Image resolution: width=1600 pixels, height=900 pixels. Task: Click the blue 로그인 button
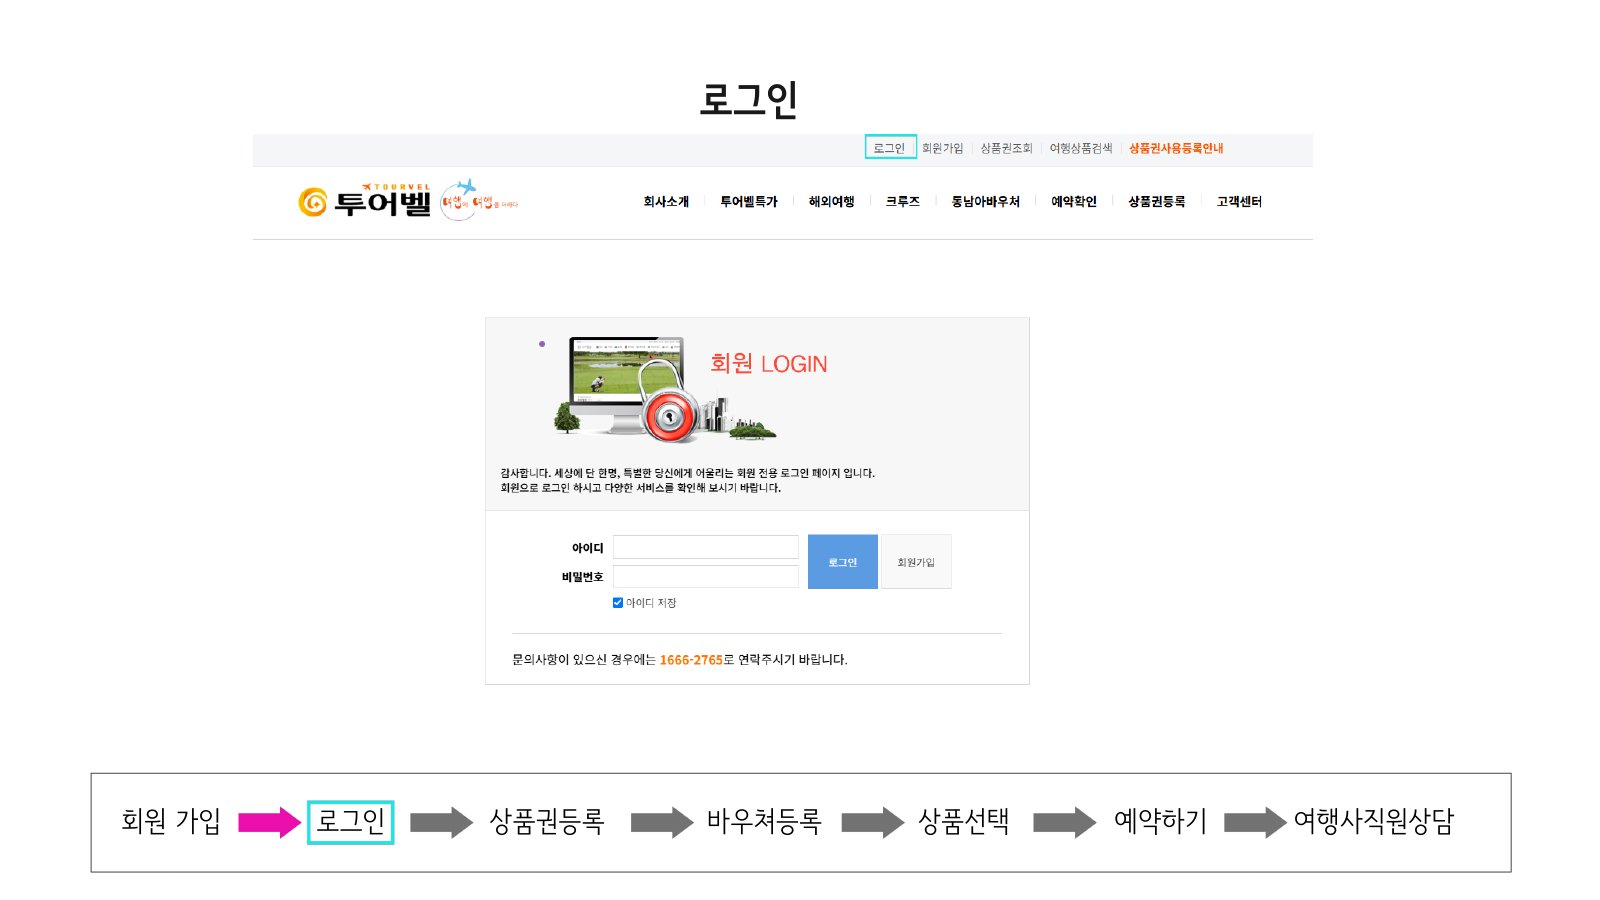pyautogui.click(x=843, y=562)
